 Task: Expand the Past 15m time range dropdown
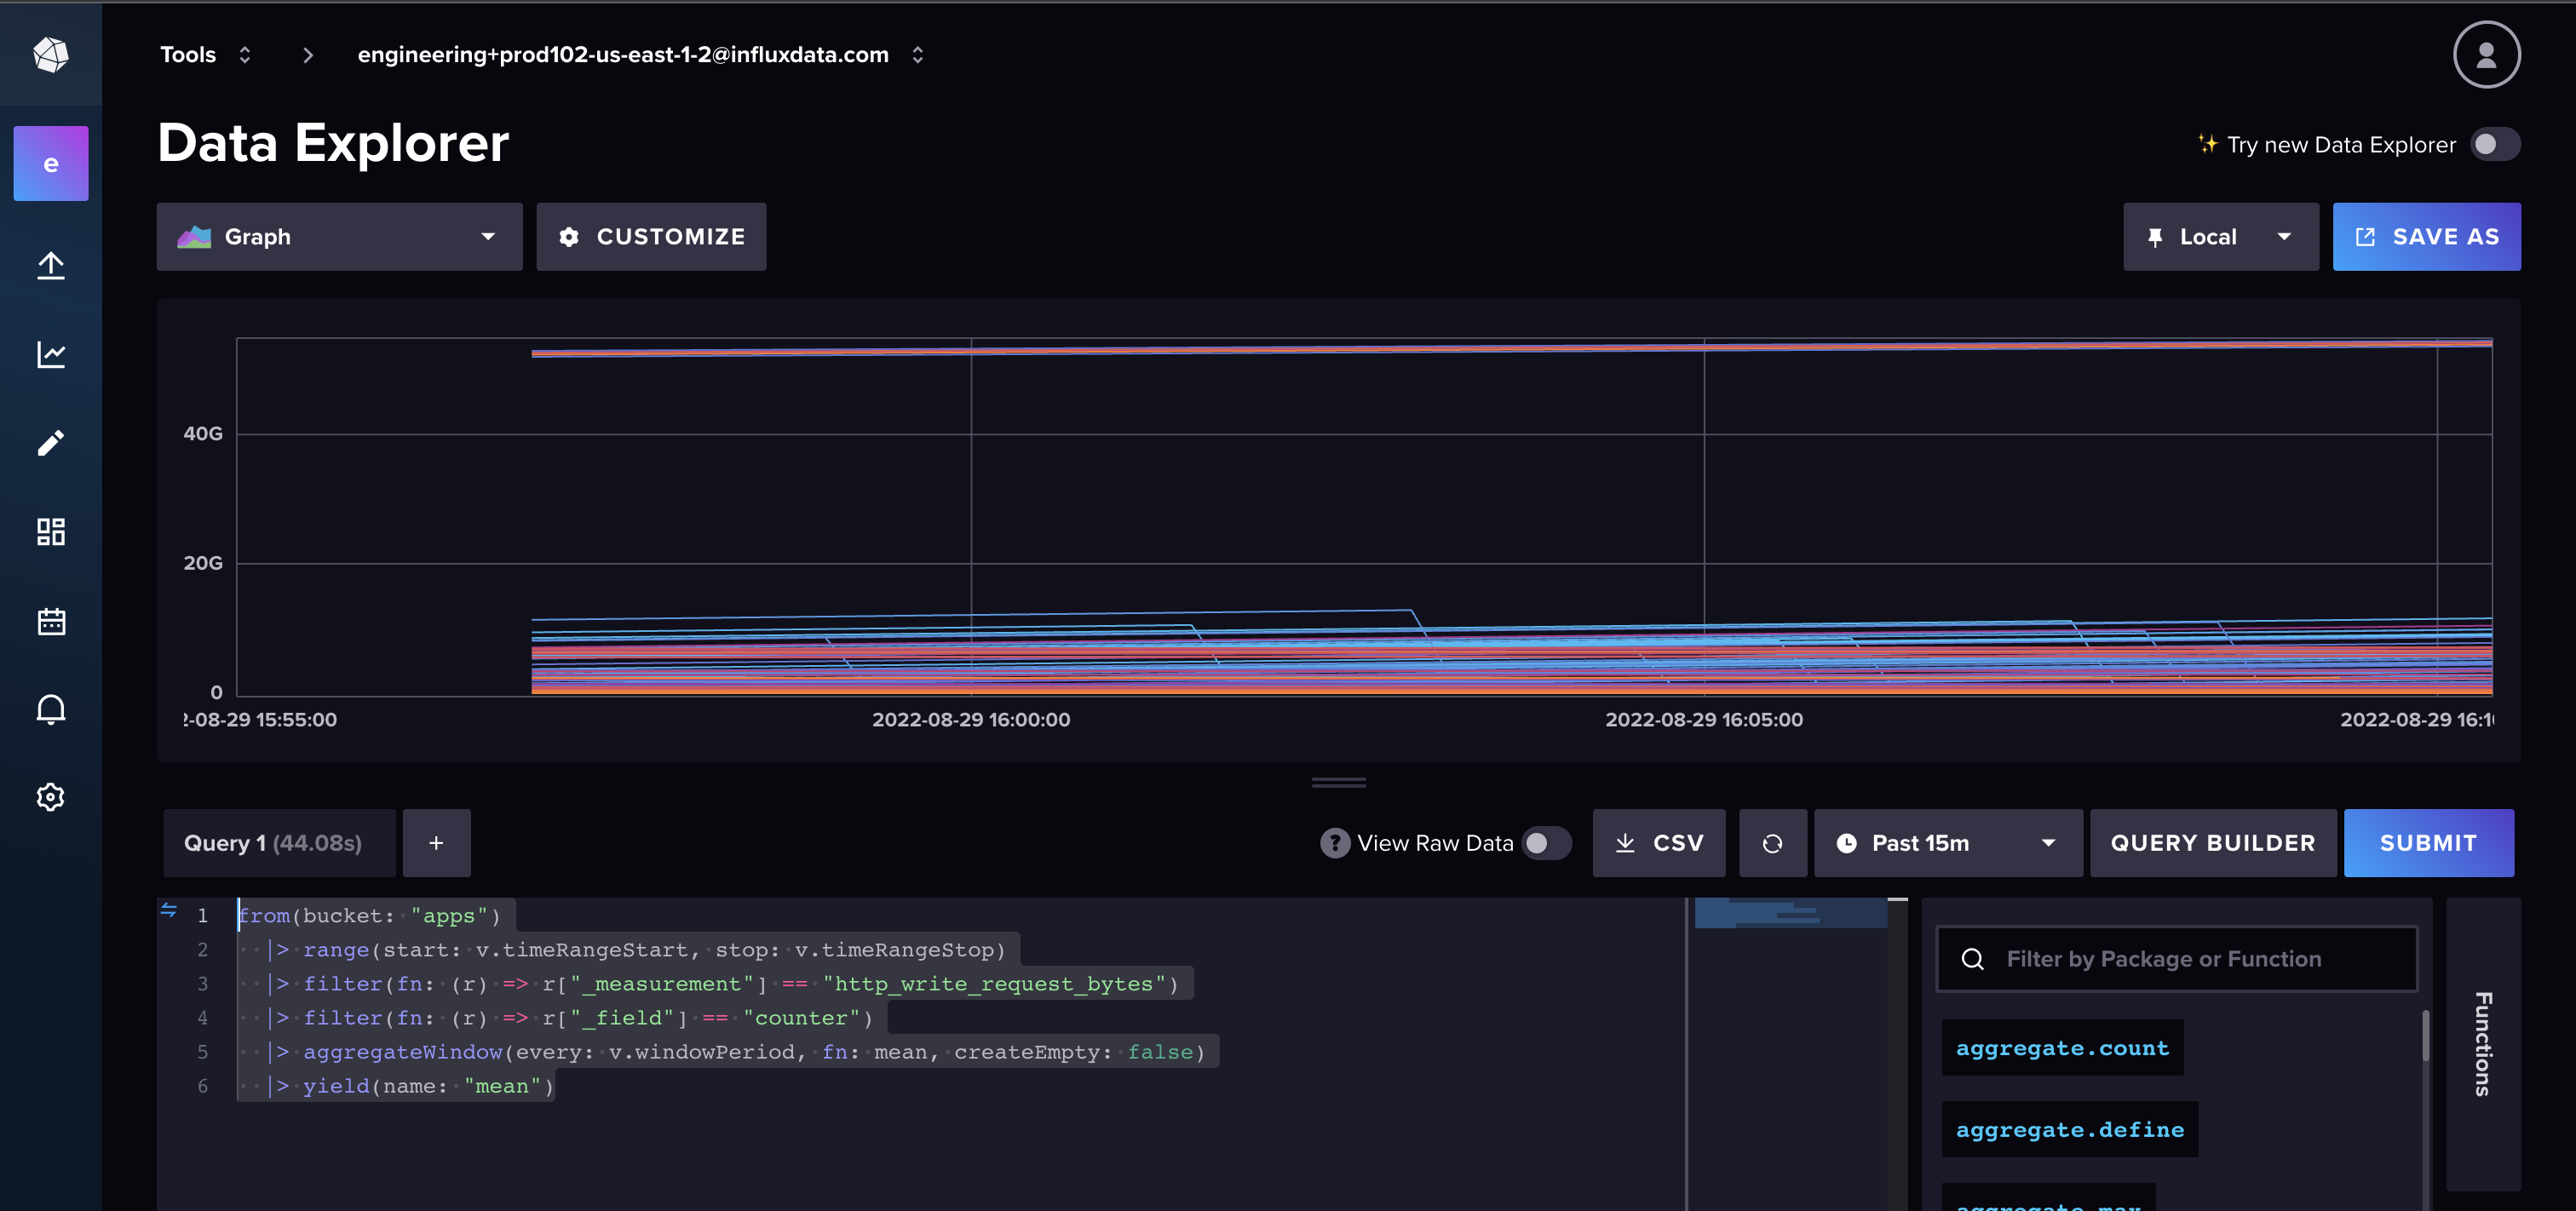1947,842
